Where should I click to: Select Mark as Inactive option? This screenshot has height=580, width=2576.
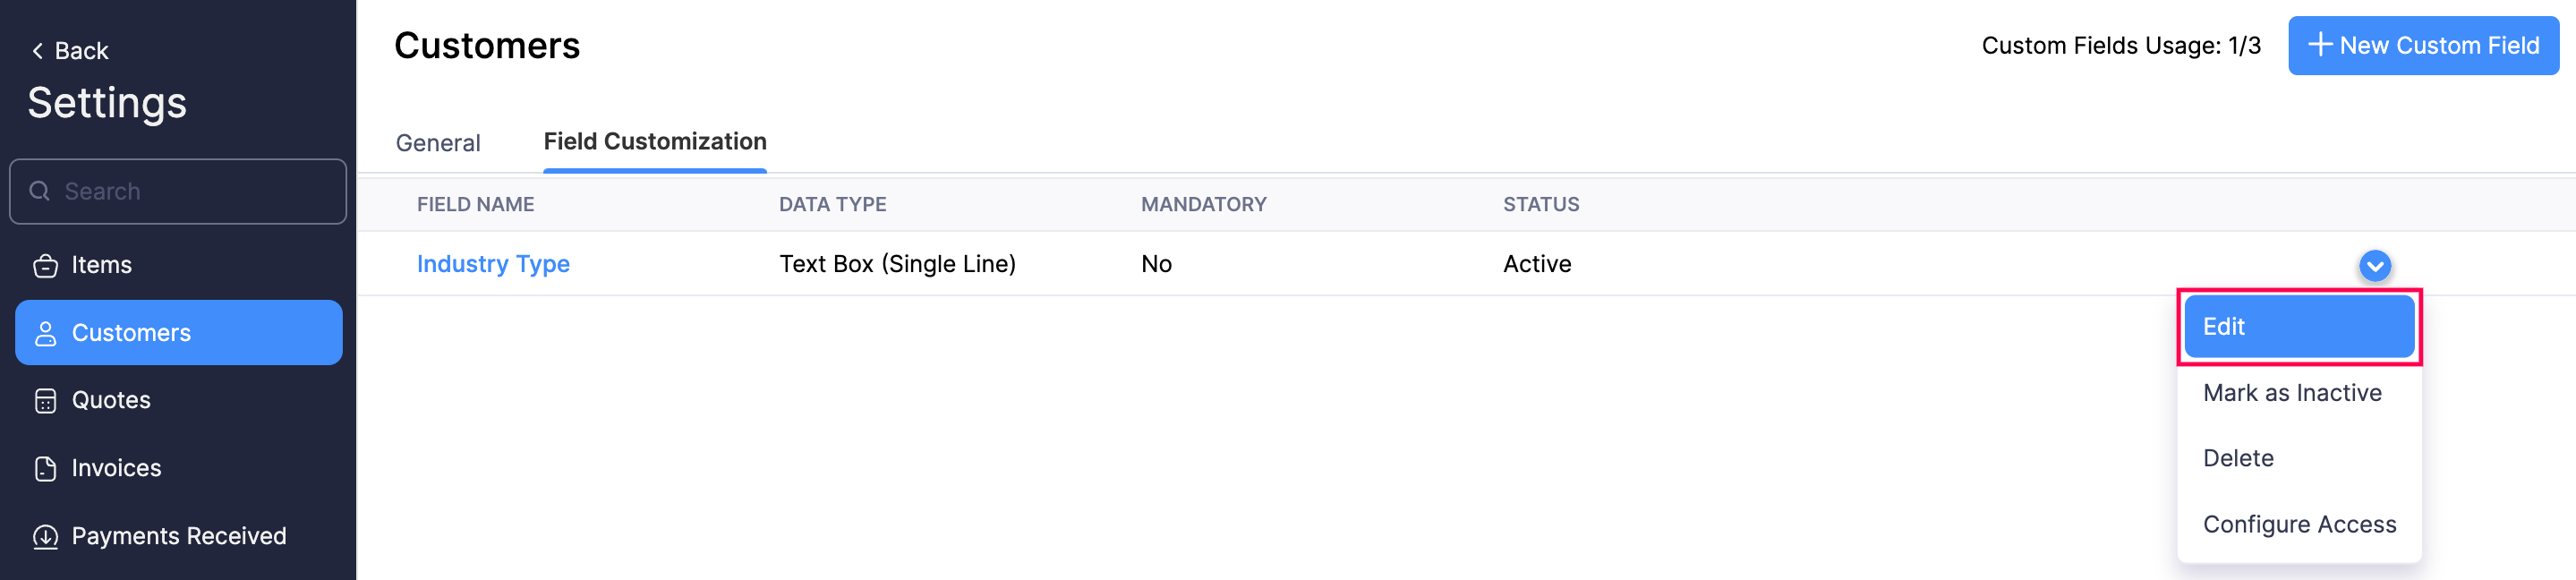[x=2292, y=392]
